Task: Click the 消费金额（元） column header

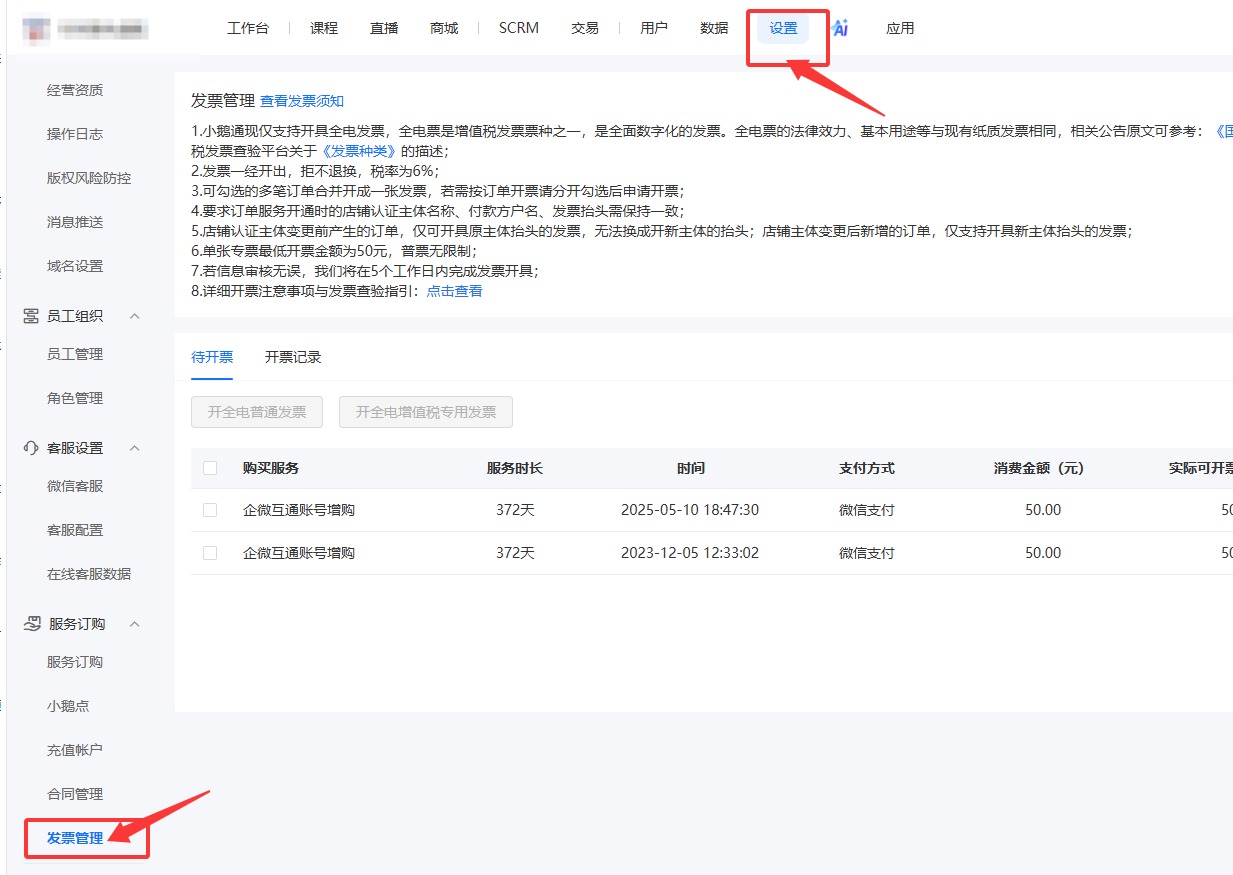Action: coord(1039,468)
